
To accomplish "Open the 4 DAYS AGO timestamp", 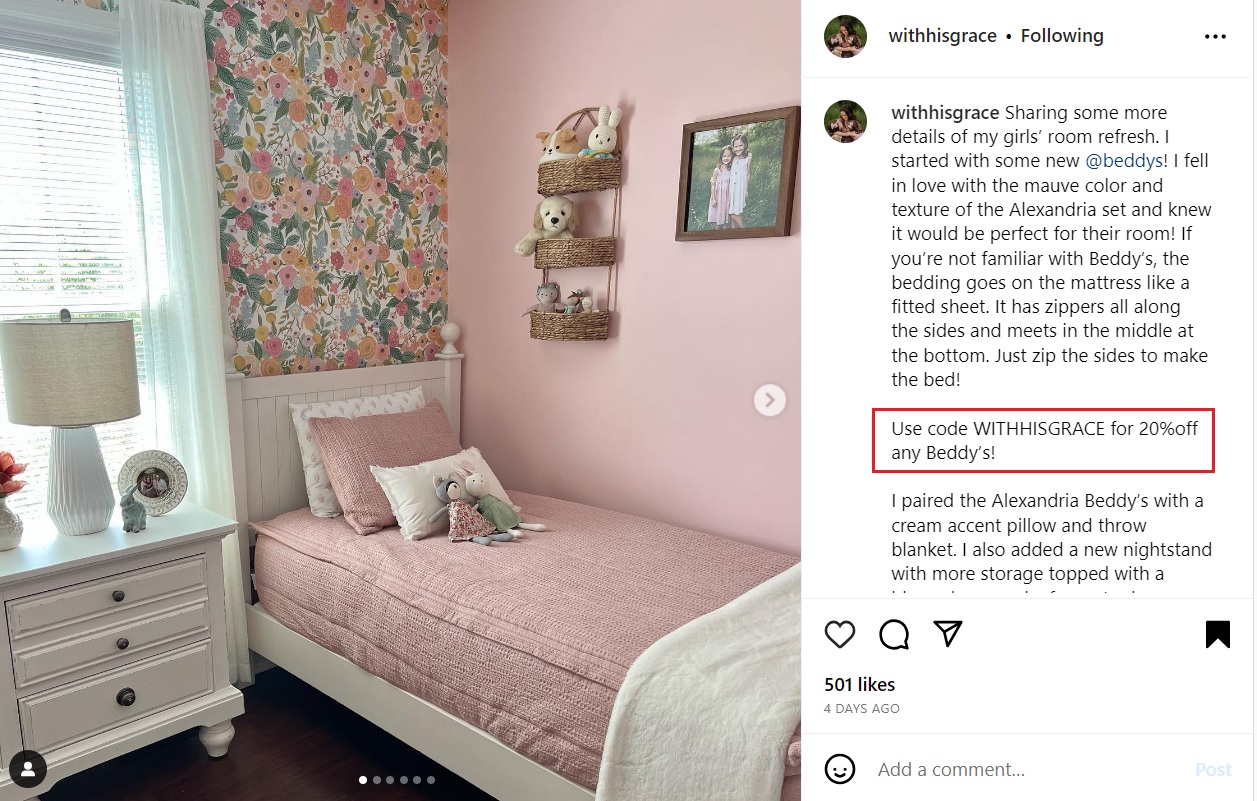I will point(862,709).
